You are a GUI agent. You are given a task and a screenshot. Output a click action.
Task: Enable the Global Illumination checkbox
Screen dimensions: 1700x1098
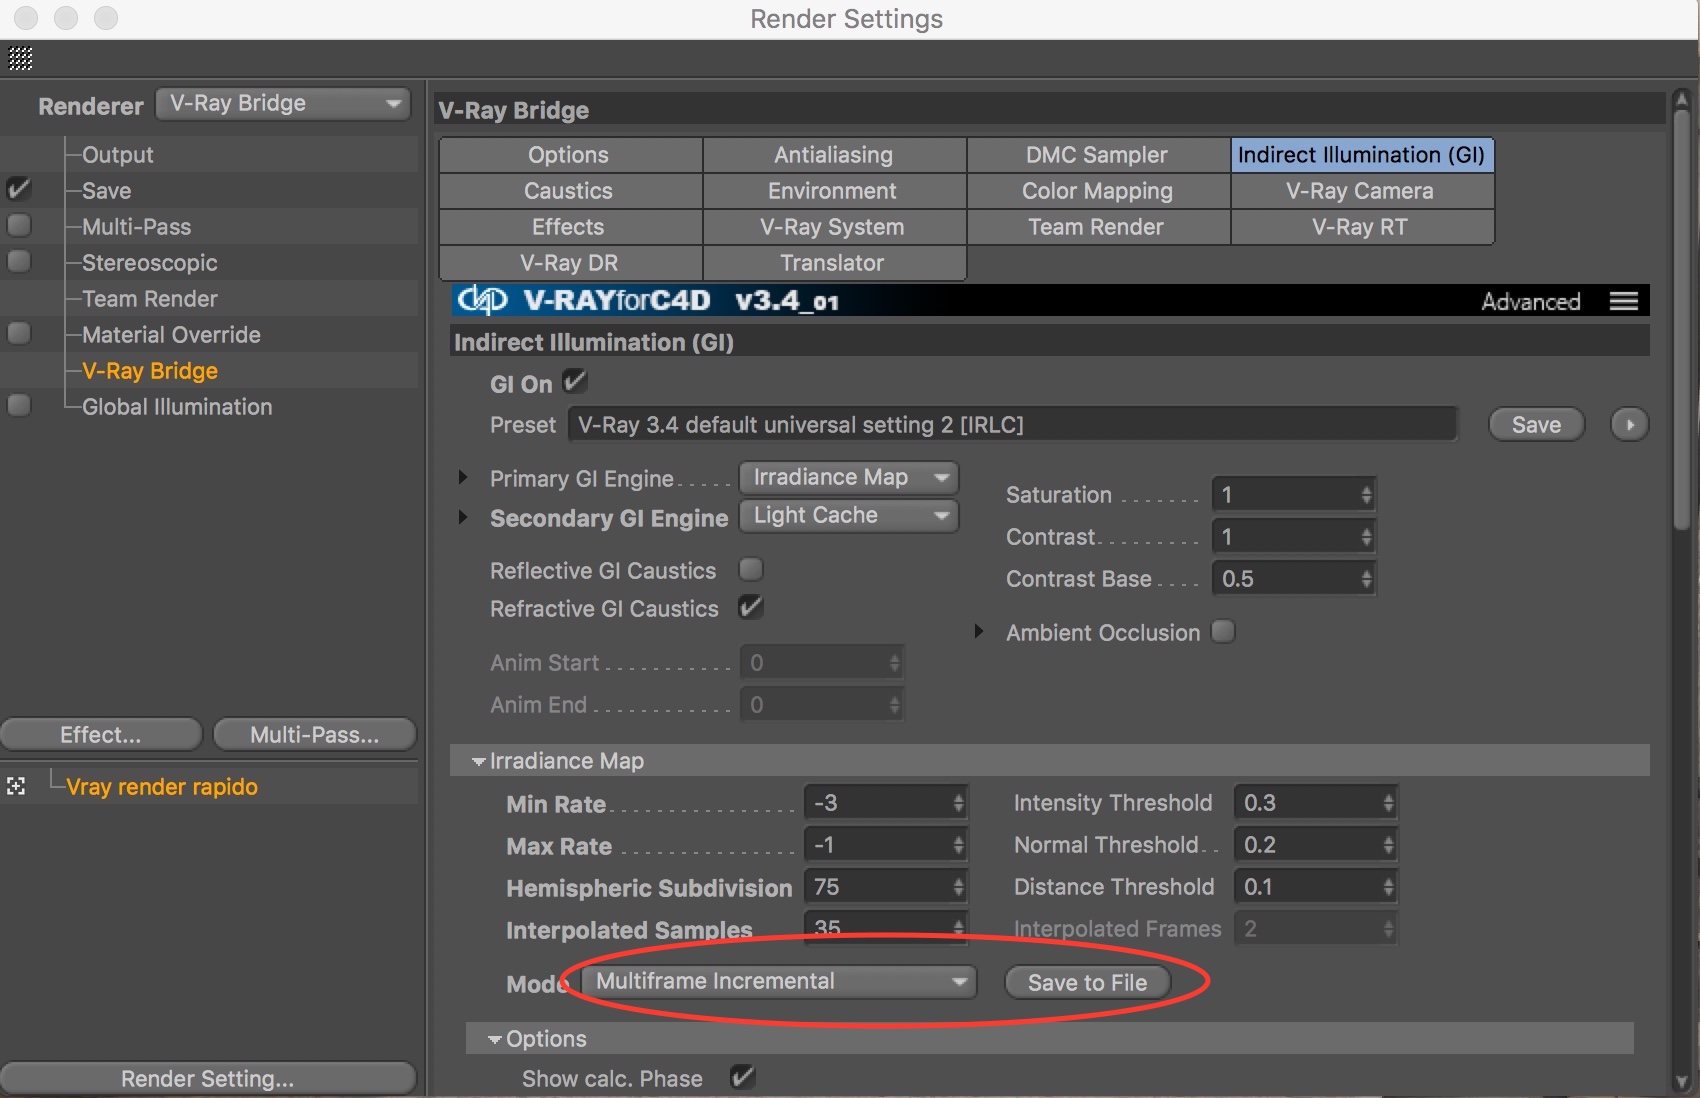(19, 405)
